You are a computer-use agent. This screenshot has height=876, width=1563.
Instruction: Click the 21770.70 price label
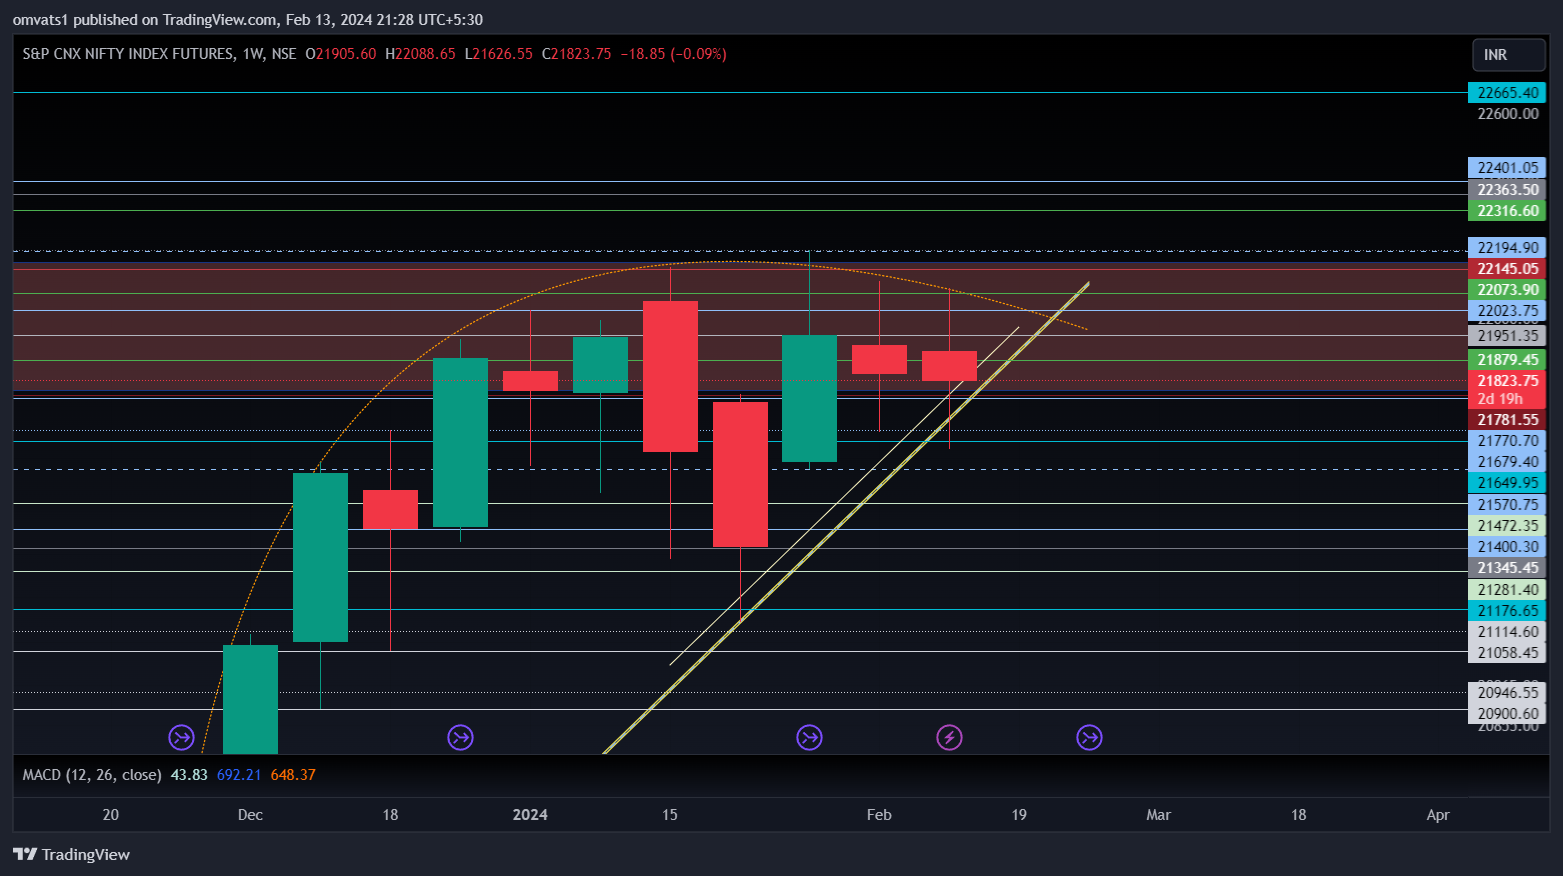(1507, 441)
